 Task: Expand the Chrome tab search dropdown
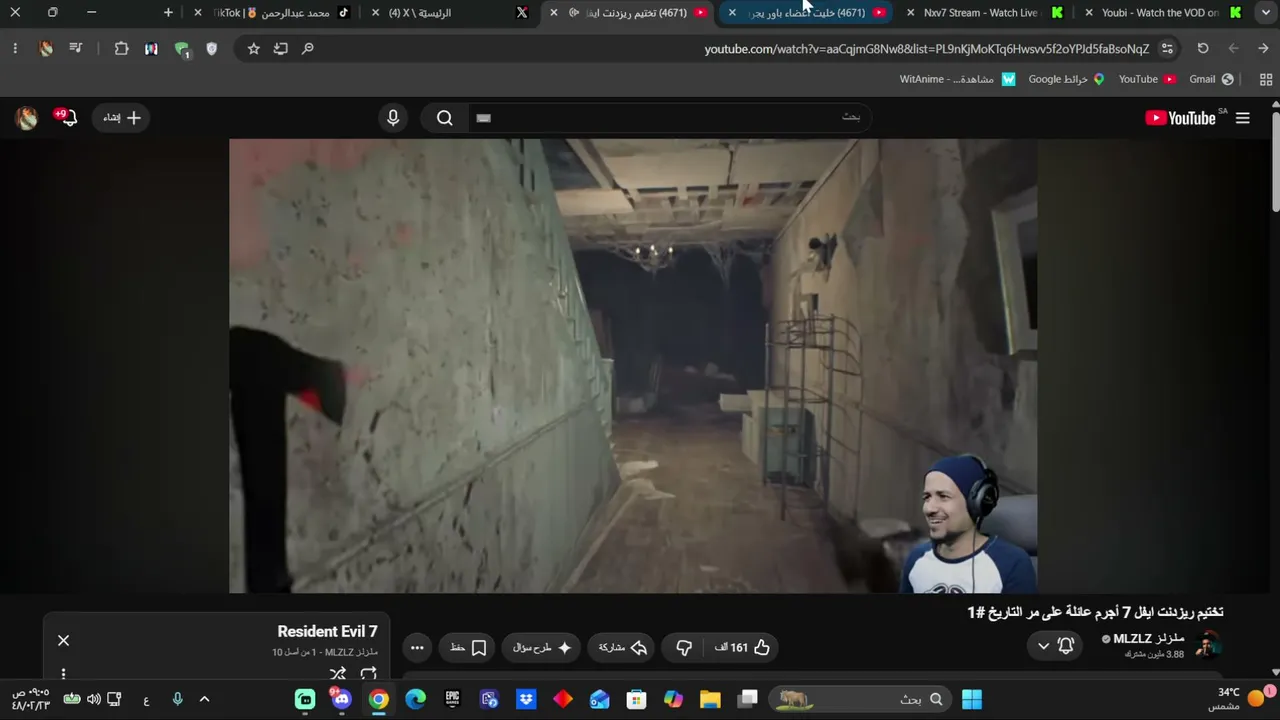[1265, 12]
